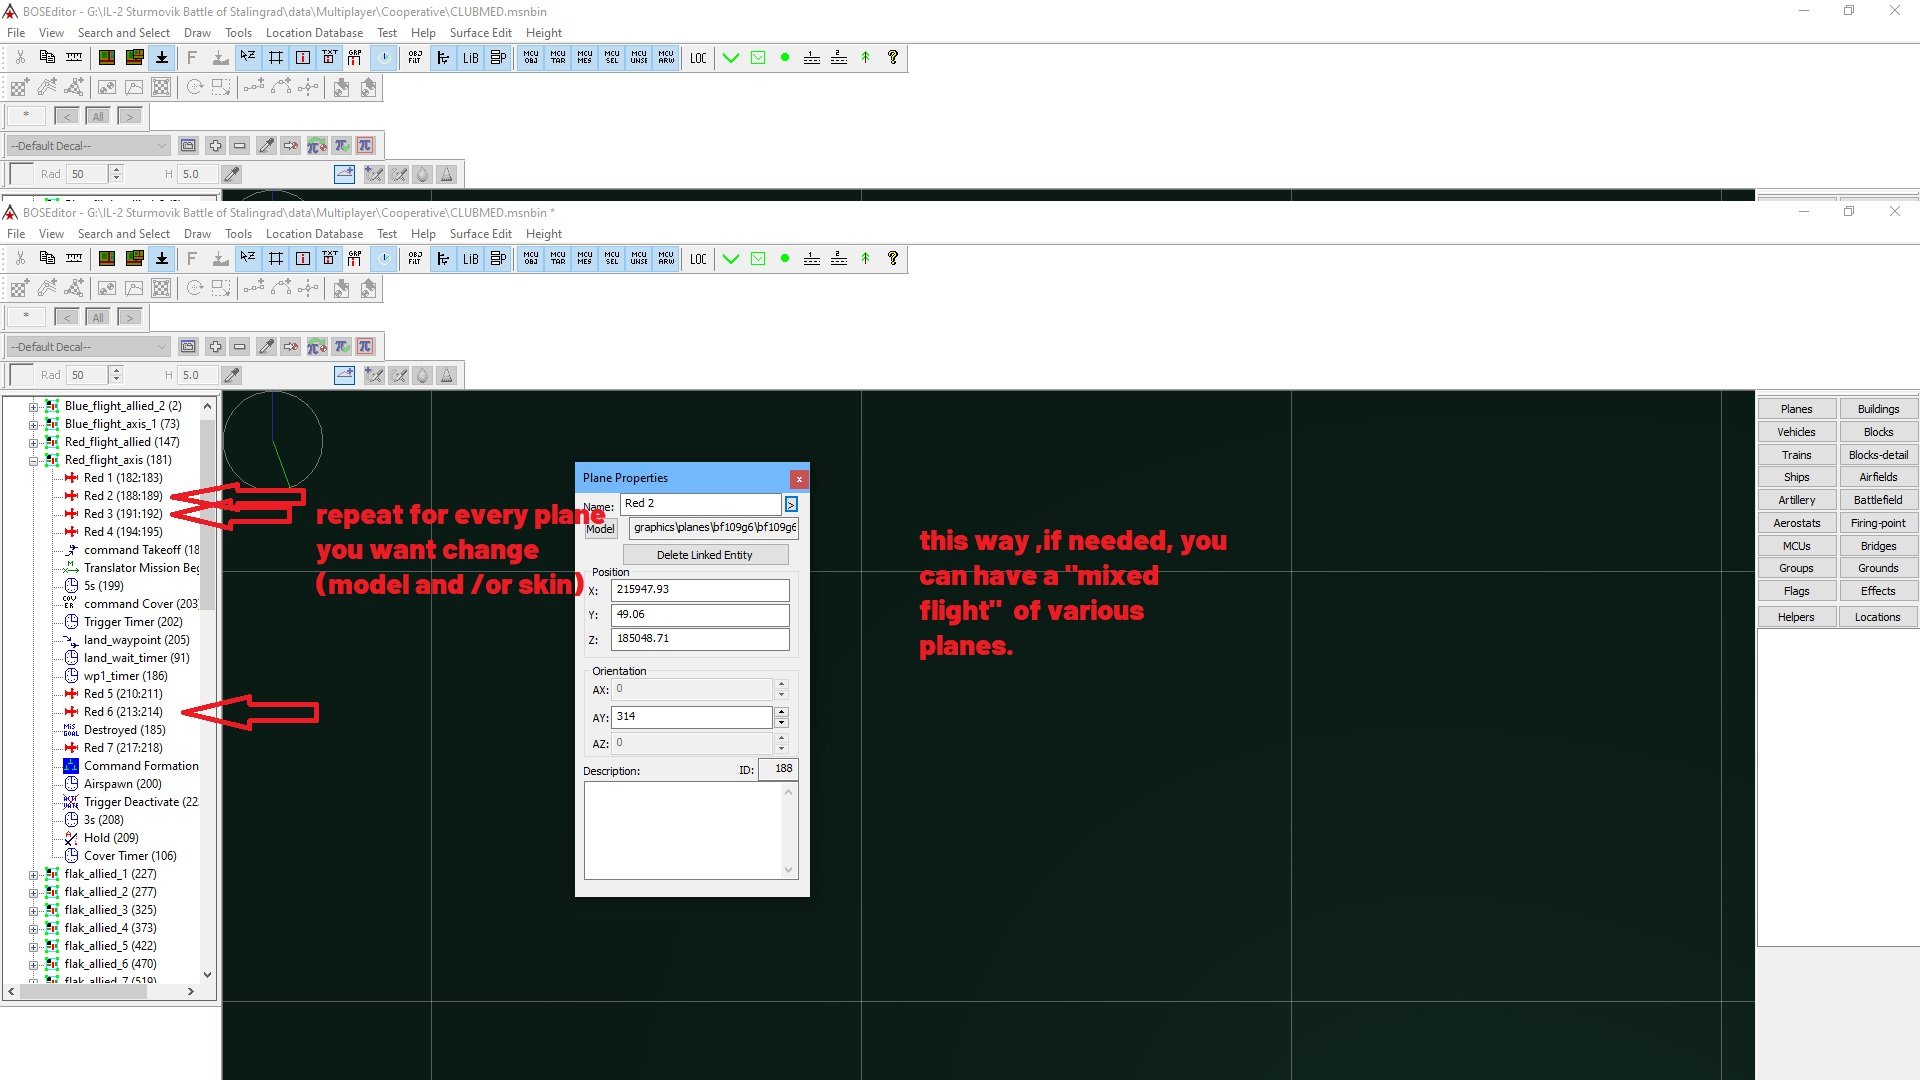Toggle MCU TAR links in lower window toolbar
The width and height of the screenshot is (1920, 1080).
click(558, 259)
